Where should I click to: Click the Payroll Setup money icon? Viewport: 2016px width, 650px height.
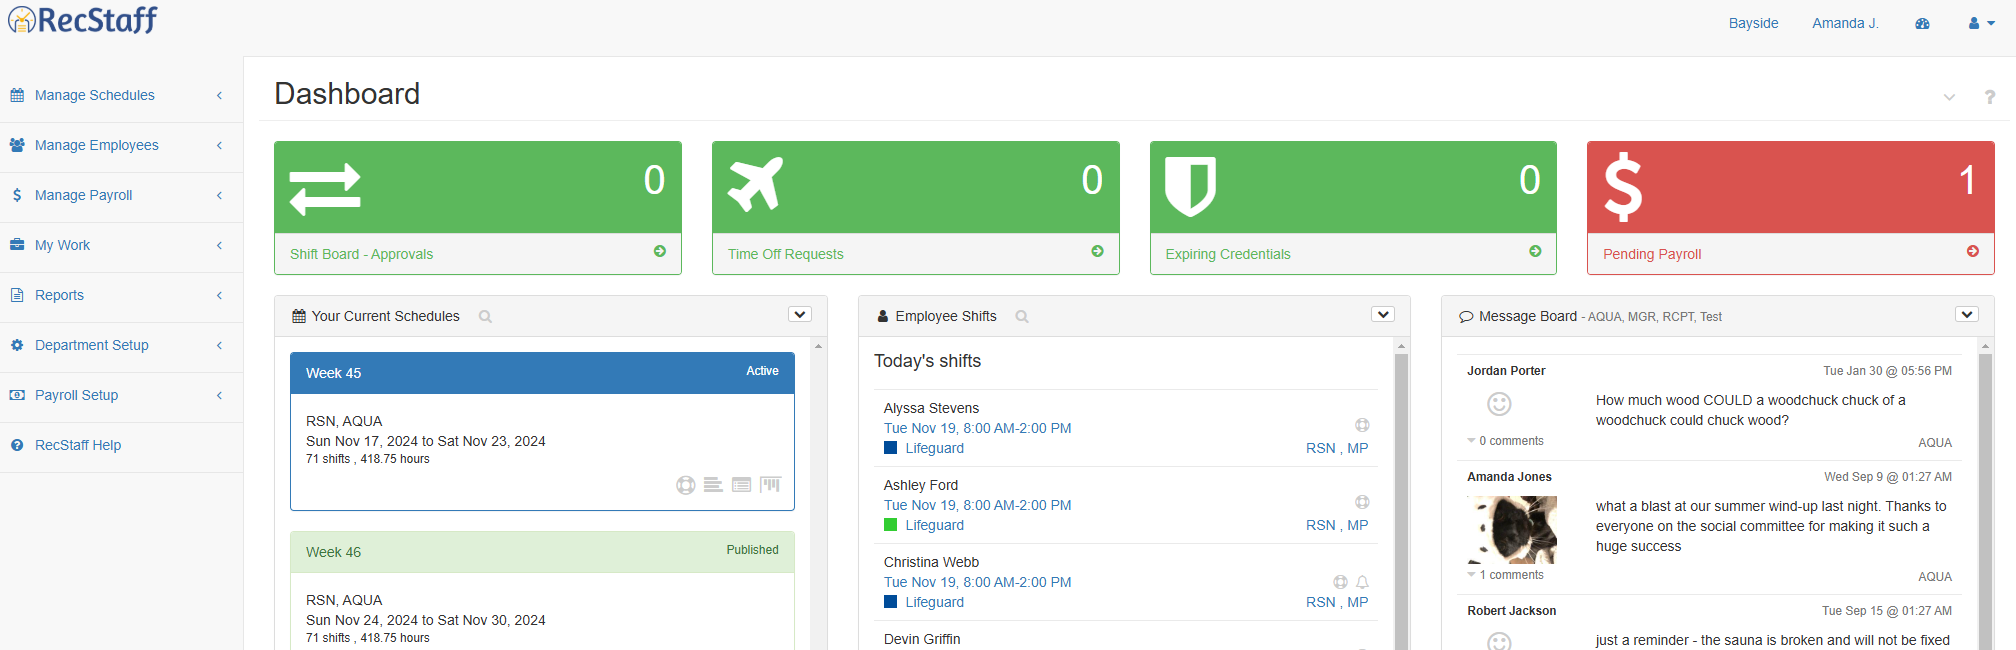coord(17,395)
